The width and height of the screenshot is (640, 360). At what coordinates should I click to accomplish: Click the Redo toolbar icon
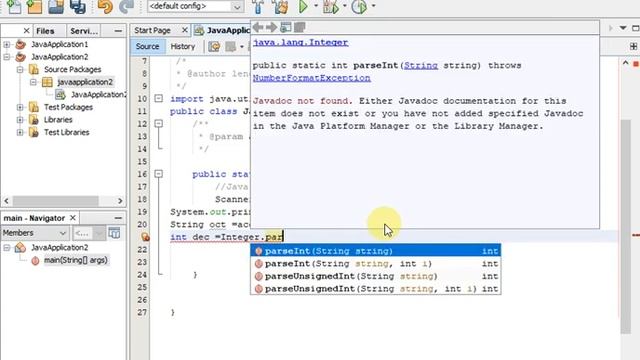[x=126, y=7]
